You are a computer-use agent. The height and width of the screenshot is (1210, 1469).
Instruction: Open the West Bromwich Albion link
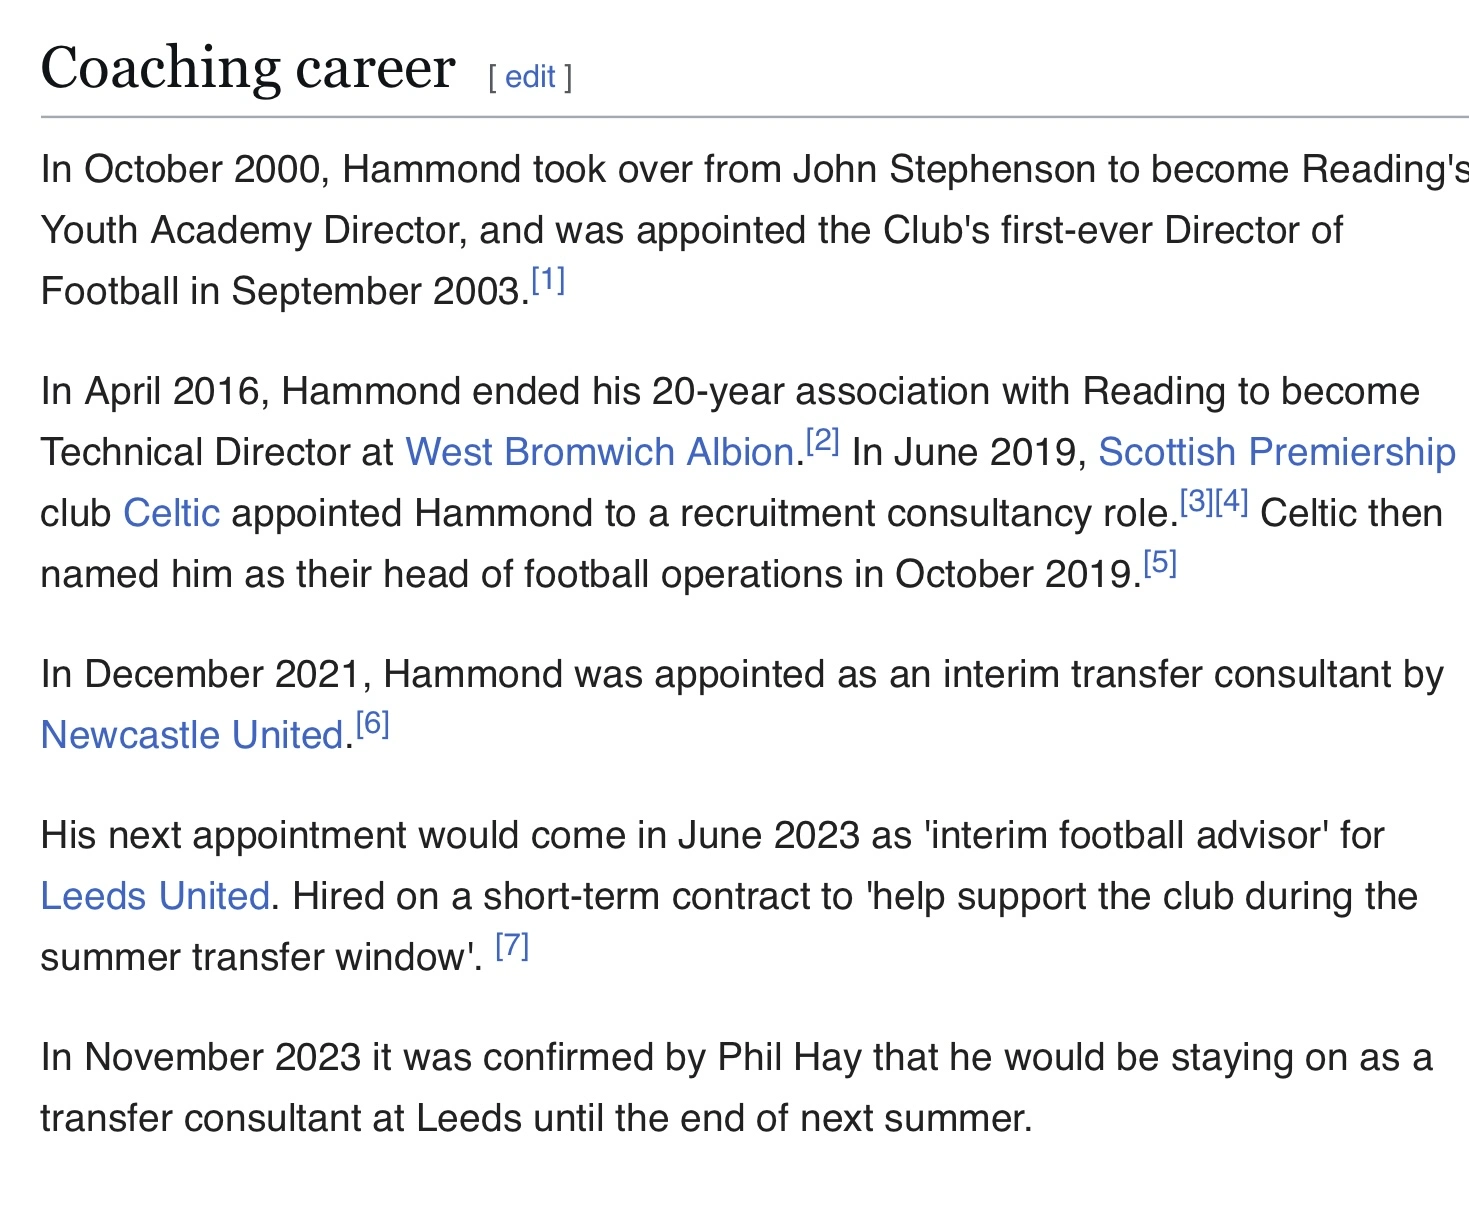(599, 453)
